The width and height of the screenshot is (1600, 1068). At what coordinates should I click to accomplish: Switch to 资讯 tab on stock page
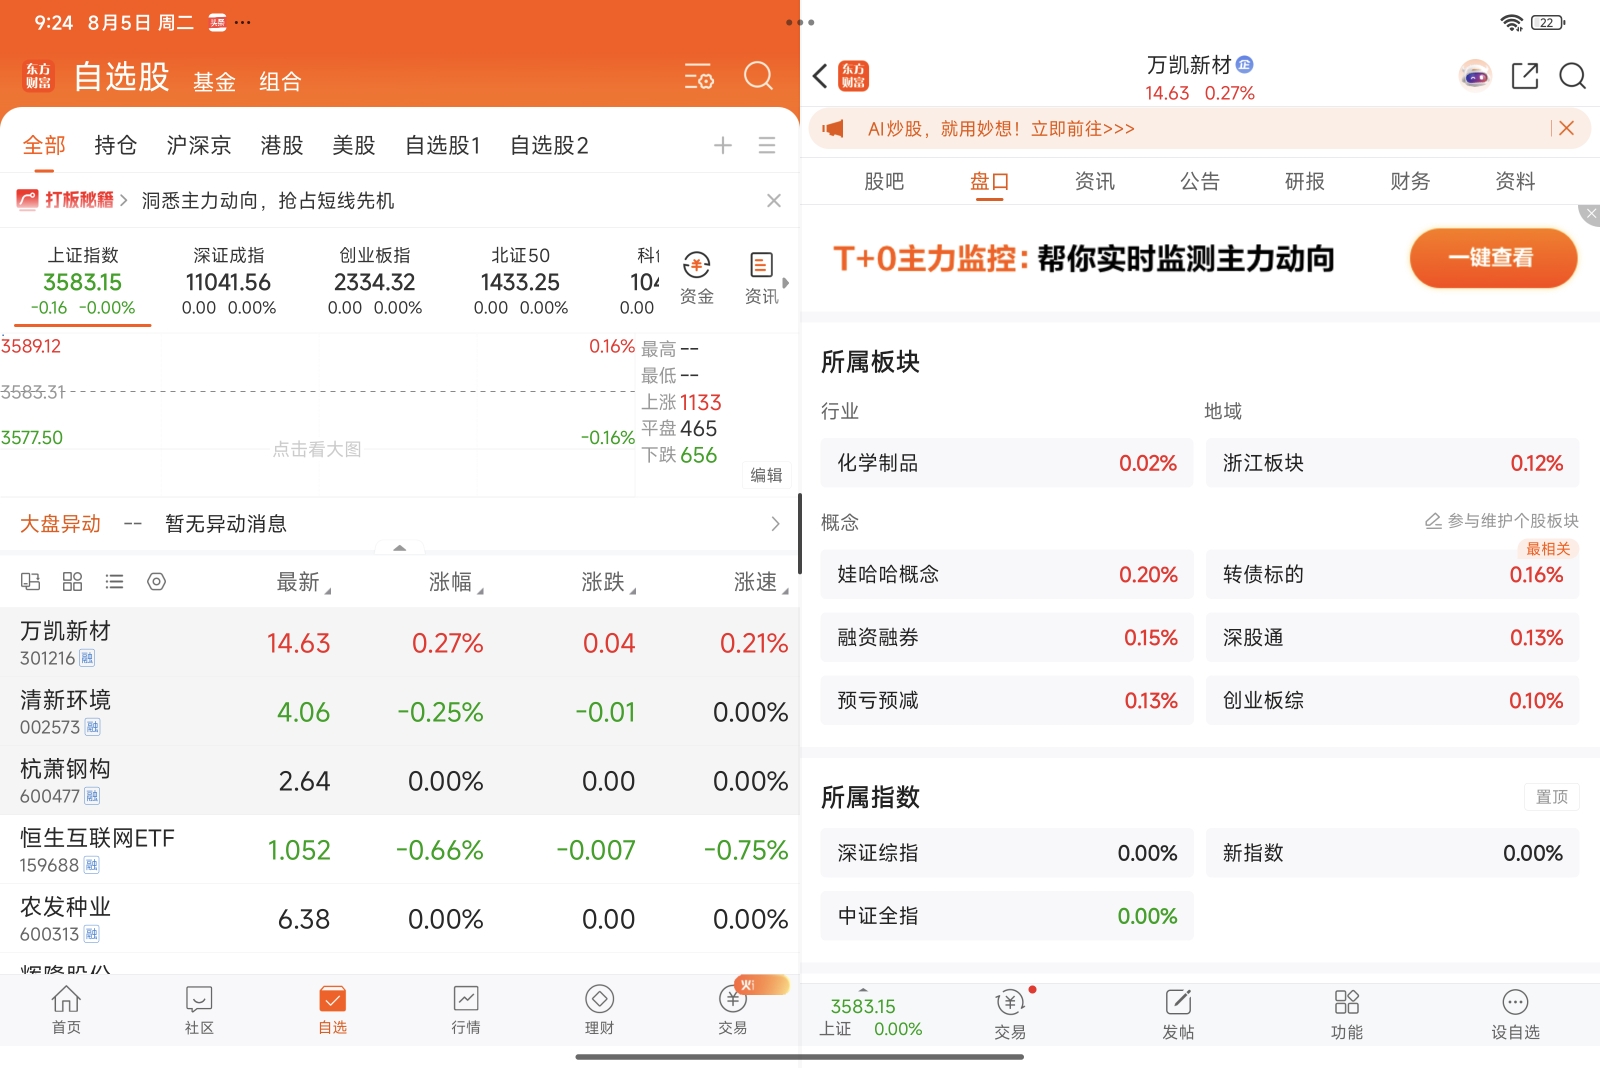(1094, 181)
